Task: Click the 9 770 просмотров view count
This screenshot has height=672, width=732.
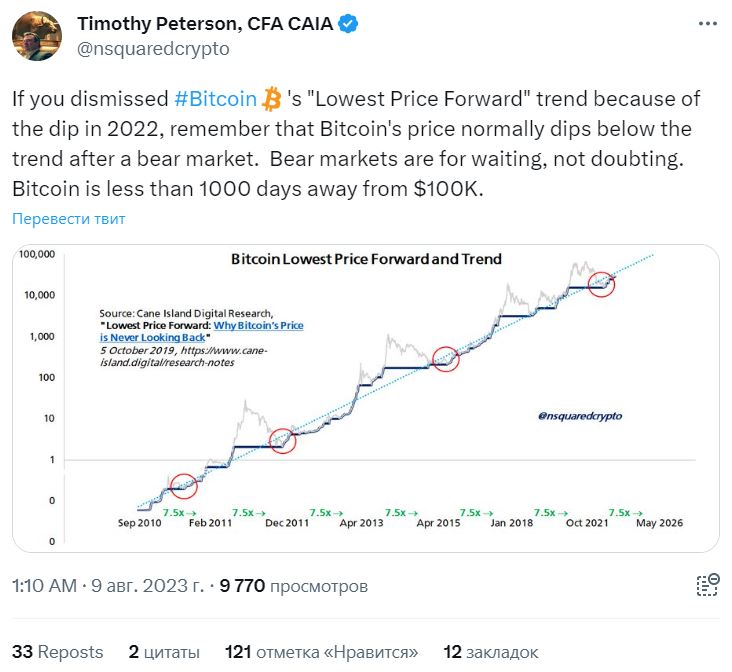Action: (294, 586)
